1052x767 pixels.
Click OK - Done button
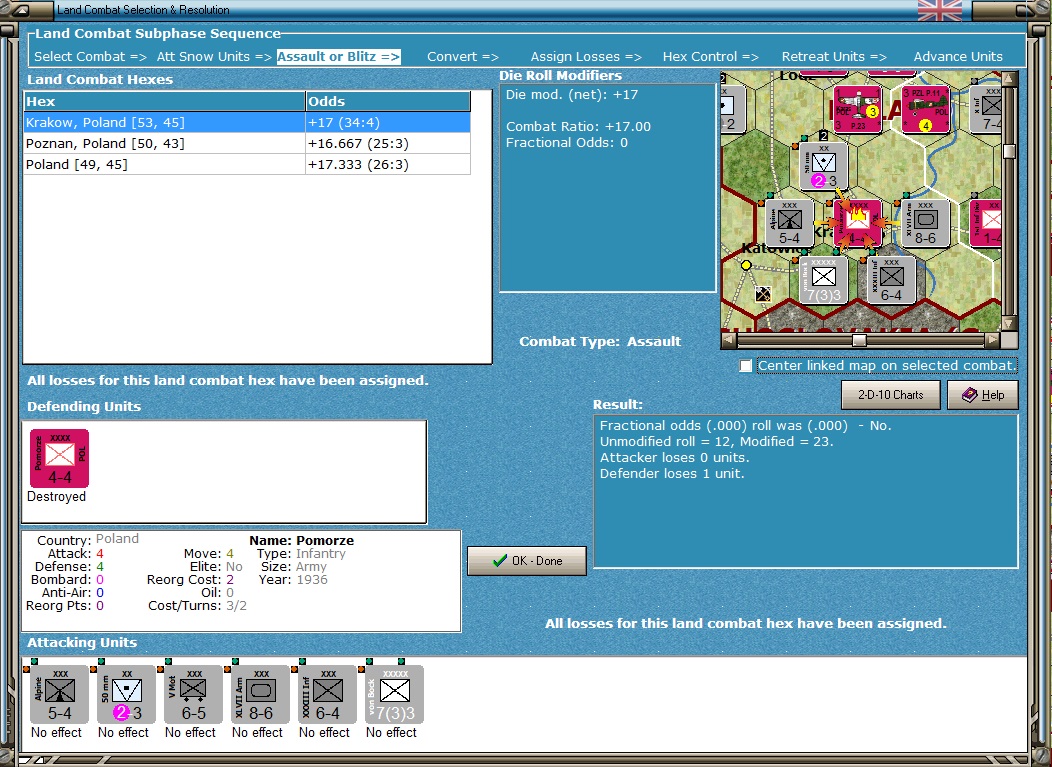[x=527, y=560]
